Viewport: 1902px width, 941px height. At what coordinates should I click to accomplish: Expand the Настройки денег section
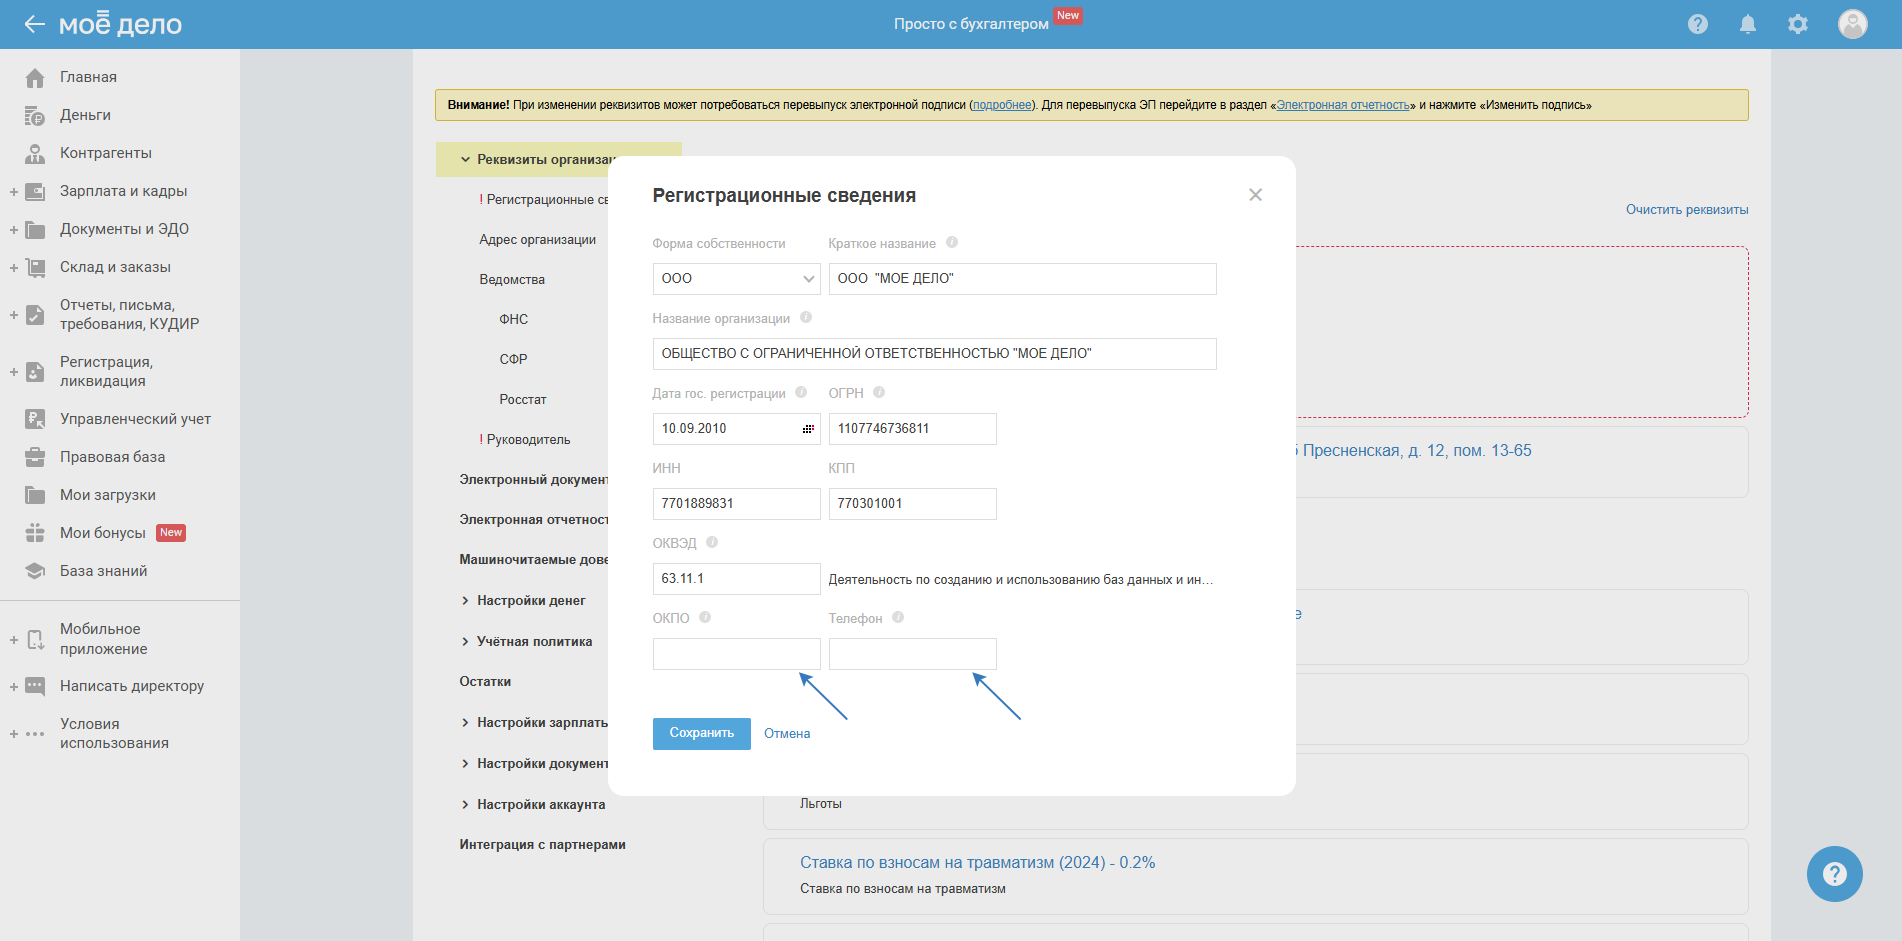[465, 600]
